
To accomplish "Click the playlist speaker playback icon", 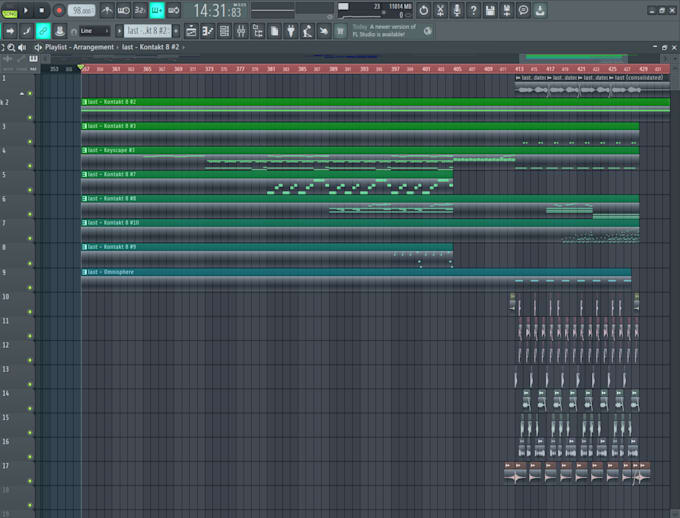I will [22, 47].
